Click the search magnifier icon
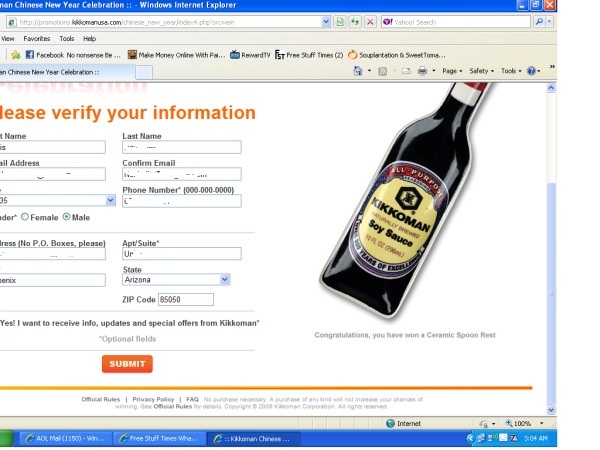This screenshot has width=600, height=450. [539, 21]
